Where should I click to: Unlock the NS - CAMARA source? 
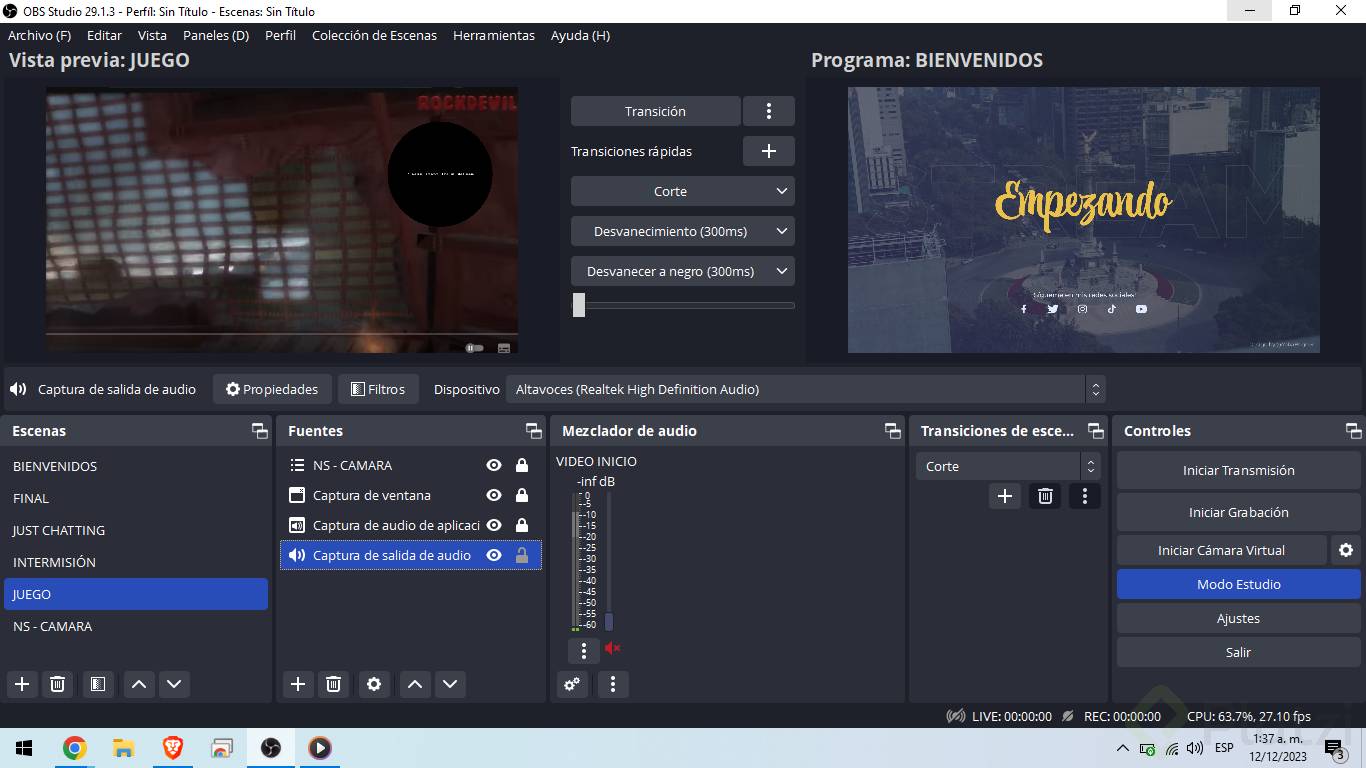[x=522, y=465]
